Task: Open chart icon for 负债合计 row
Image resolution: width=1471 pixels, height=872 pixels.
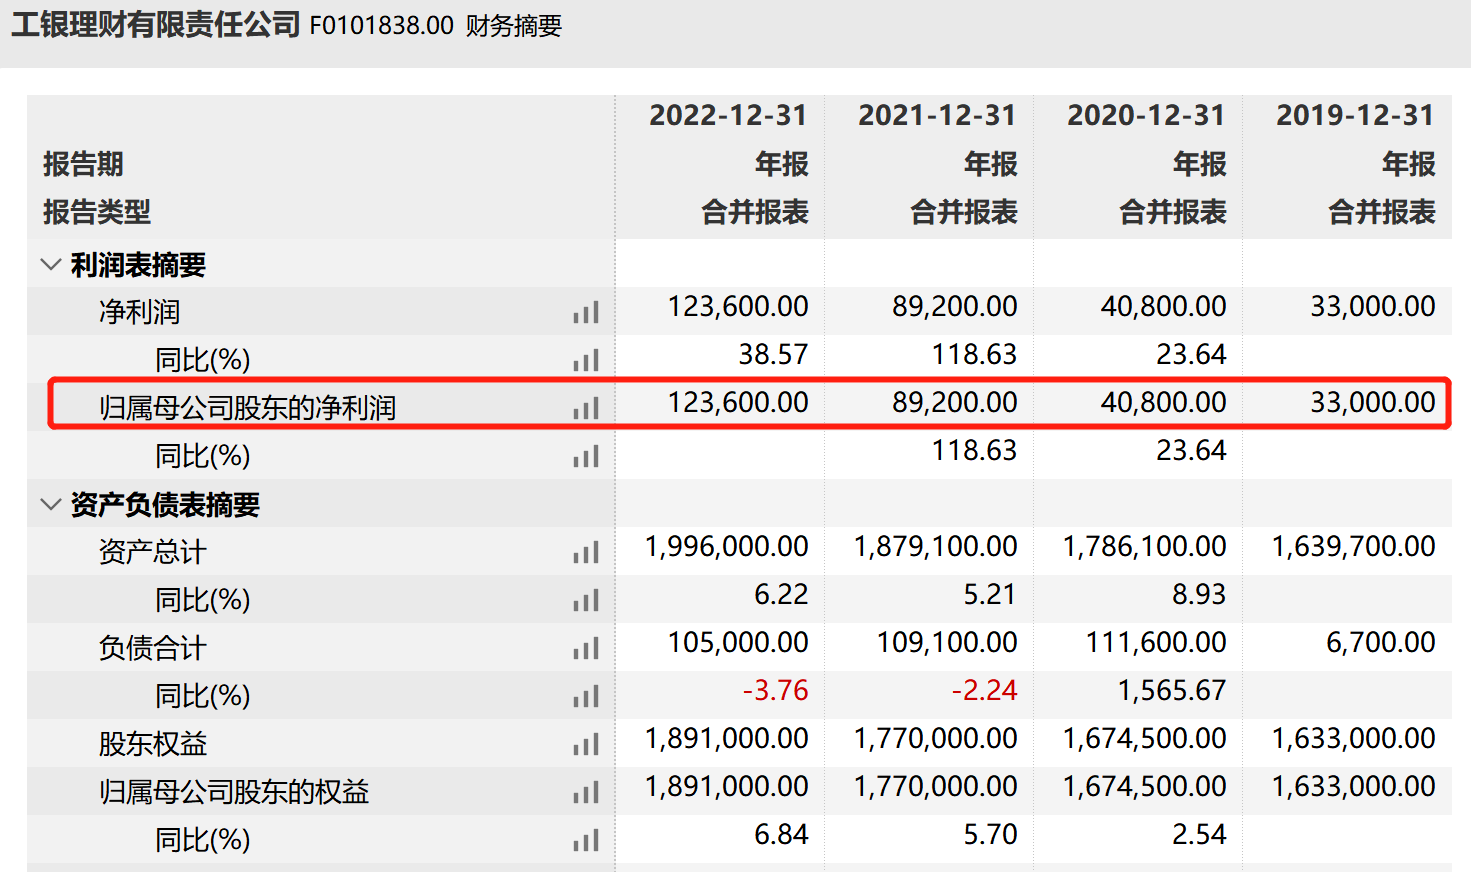Action: tap(586, 648)
